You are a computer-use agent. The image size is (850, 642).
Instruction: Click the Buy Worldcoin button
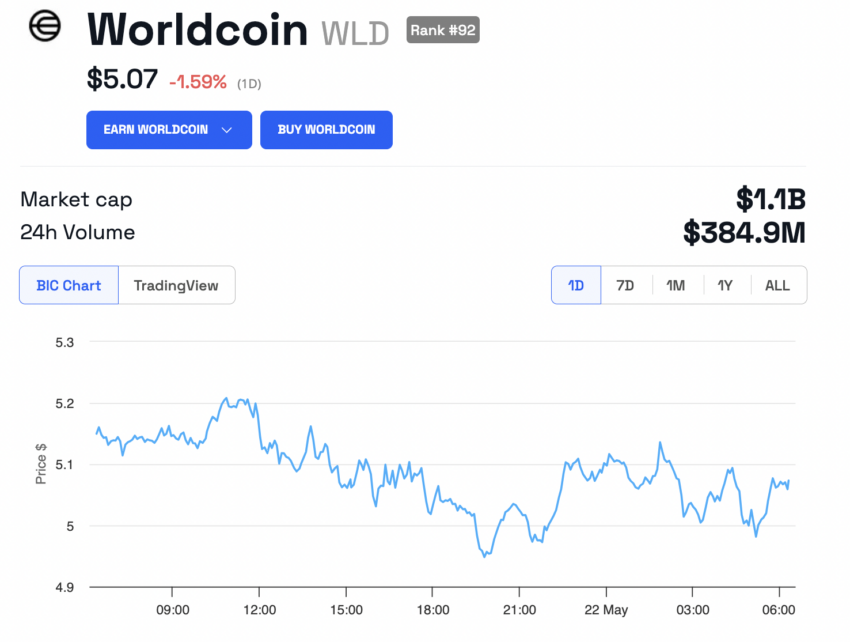(326, 129)
